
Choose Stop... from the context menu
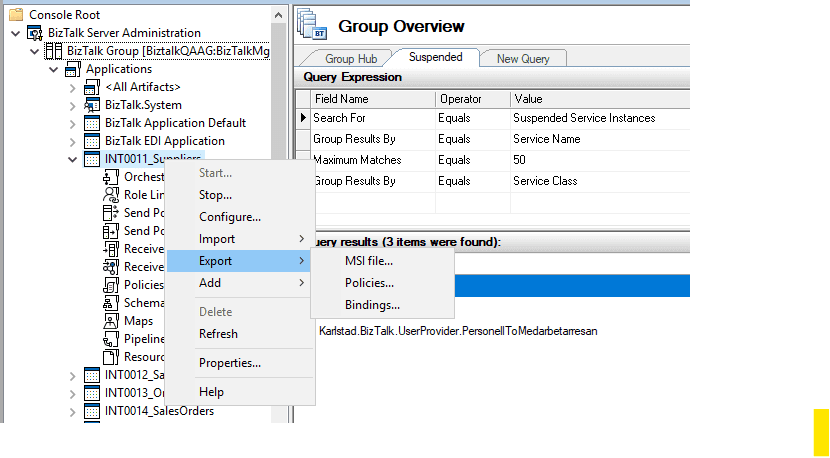pos(240,195)
